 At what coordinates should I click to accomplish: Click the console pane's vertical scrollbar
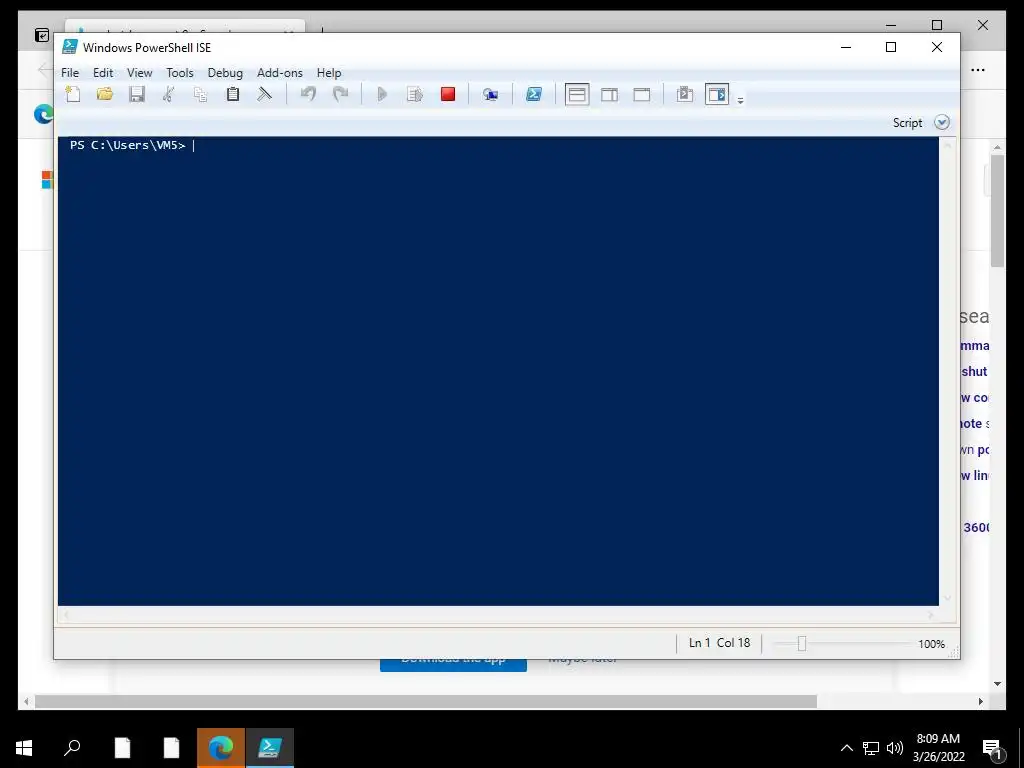coord(947,371)
